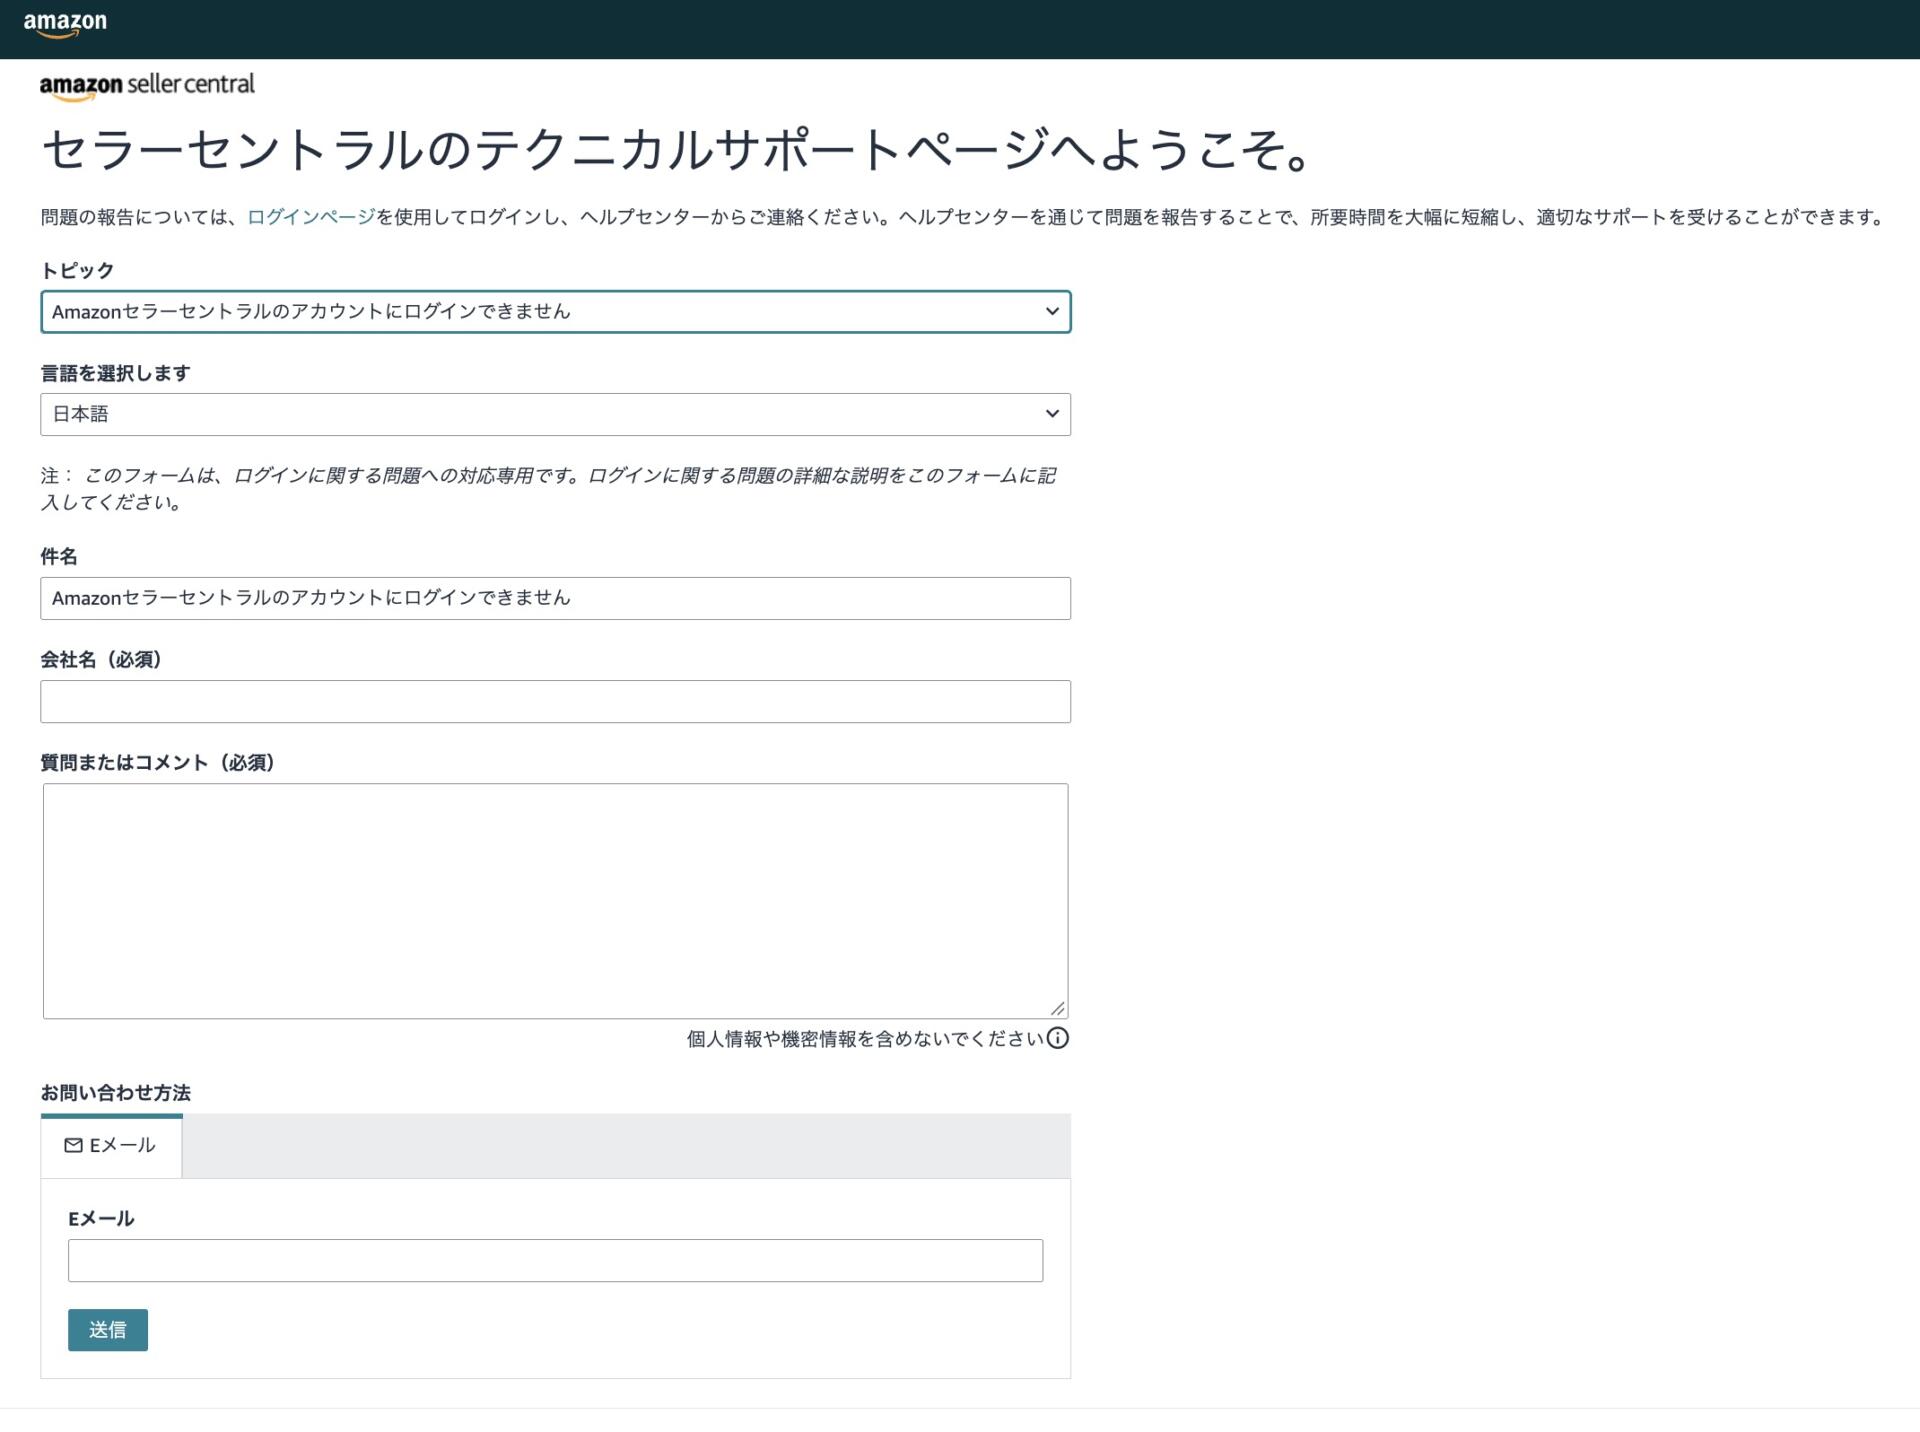Click info icon beside 個人情報 notice
This screenshot has width=1920, height=1432.
click(1057, 1038)
